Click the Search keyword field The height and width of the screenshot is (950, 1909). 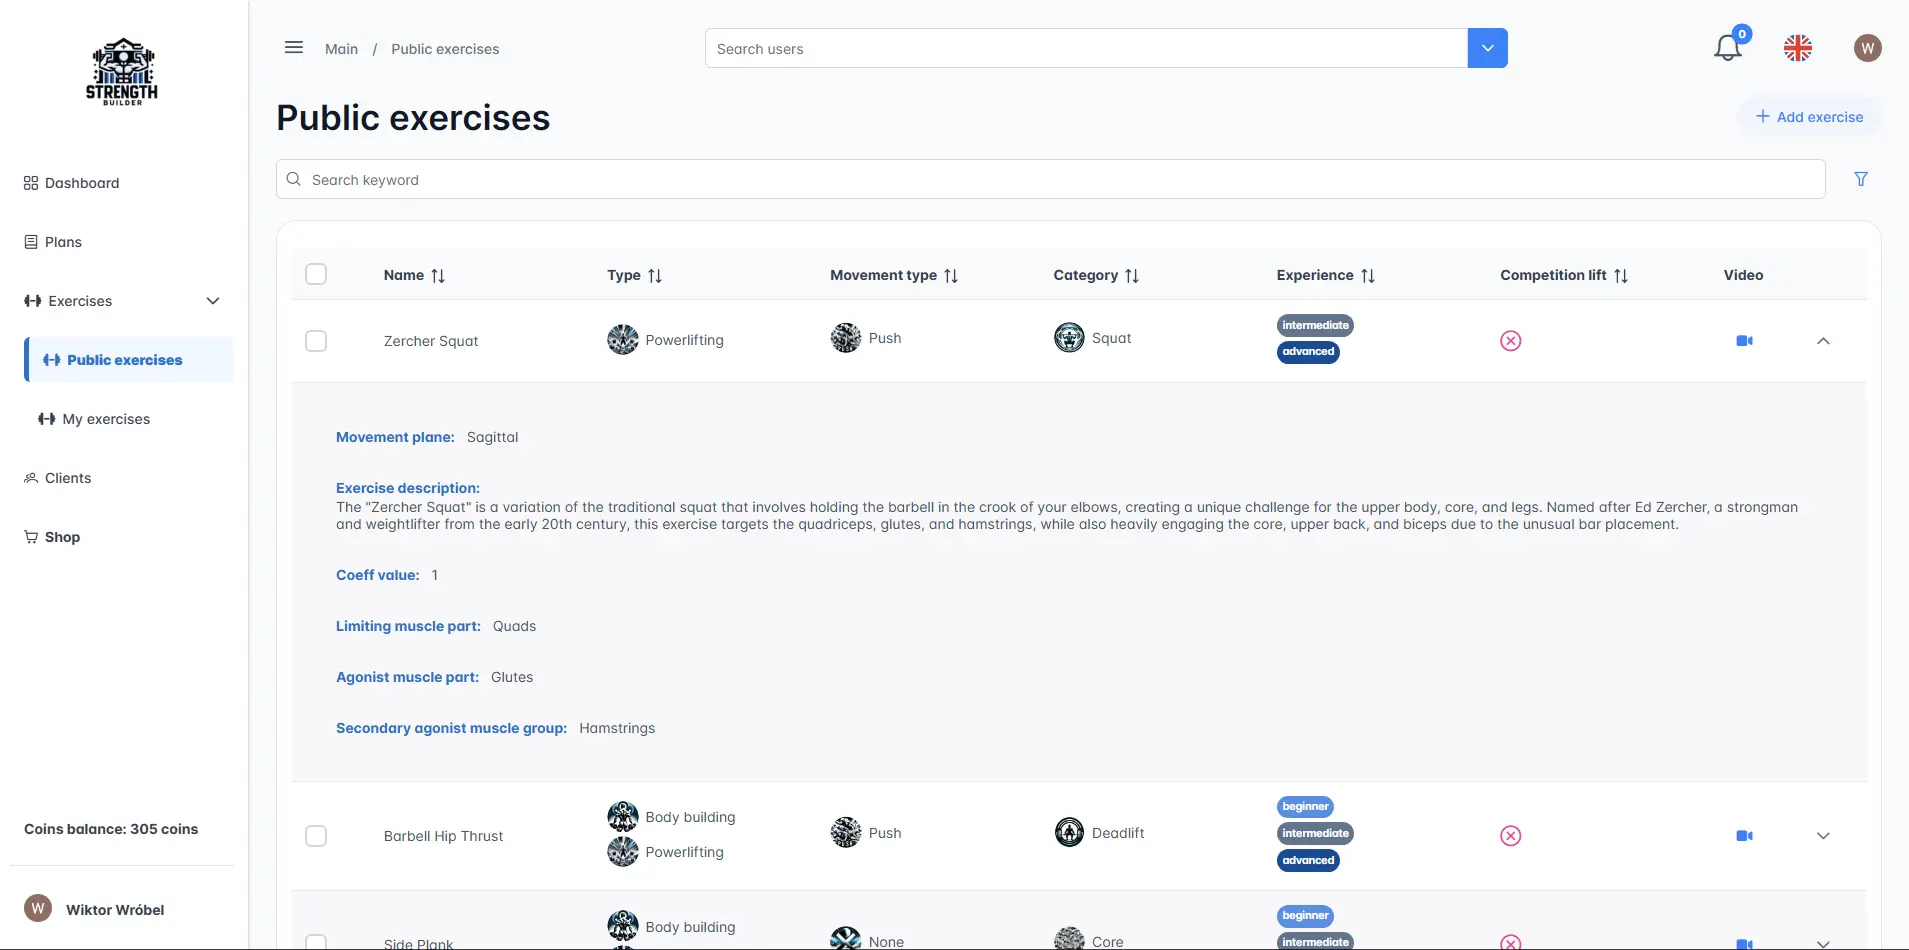click(1050, 180)
